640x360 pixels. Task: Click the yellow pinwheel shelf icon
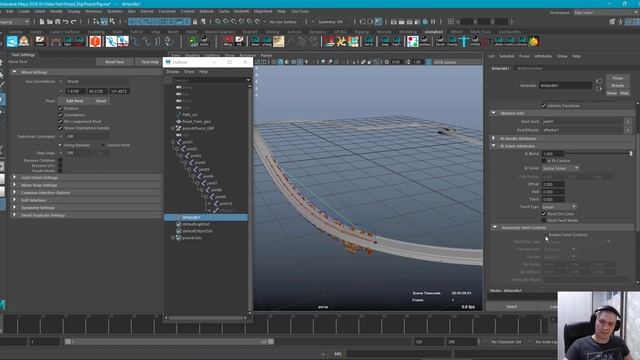(341, 41)
